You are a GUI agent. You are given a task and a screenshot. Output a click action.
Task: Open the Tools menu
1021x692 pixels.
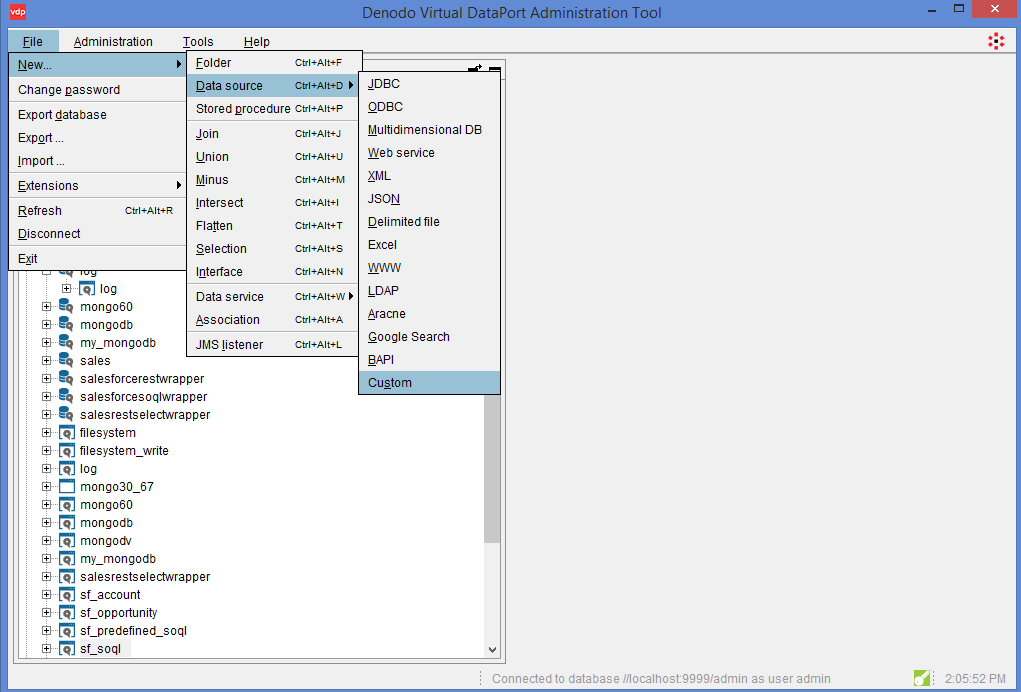pos(198,42)
